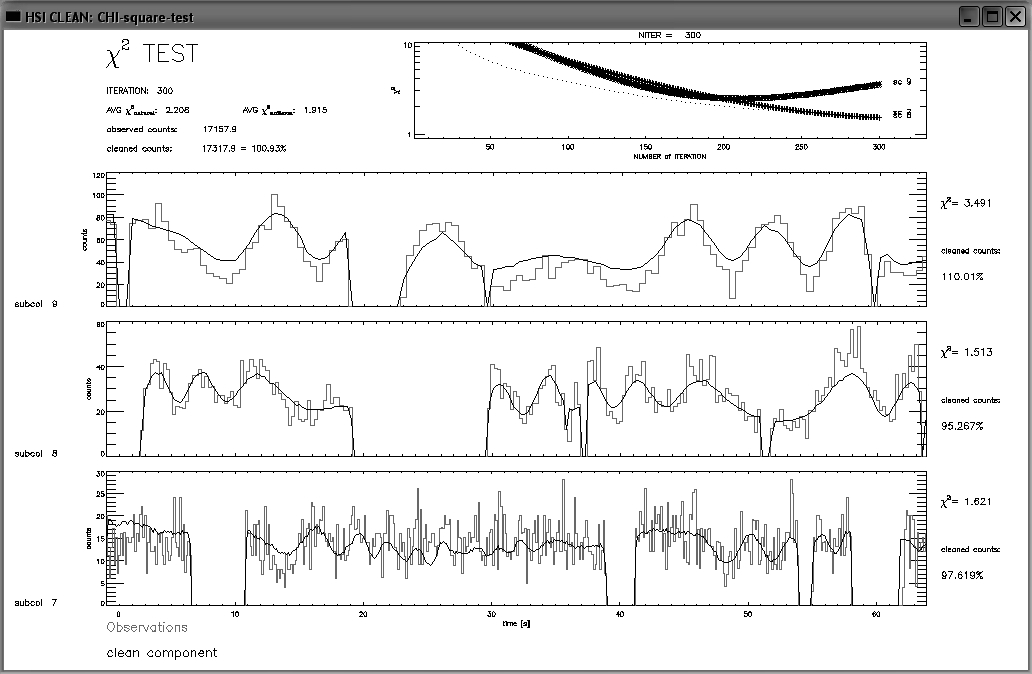
Task: Click the χ² TEST heading
Action: (152, 55)
